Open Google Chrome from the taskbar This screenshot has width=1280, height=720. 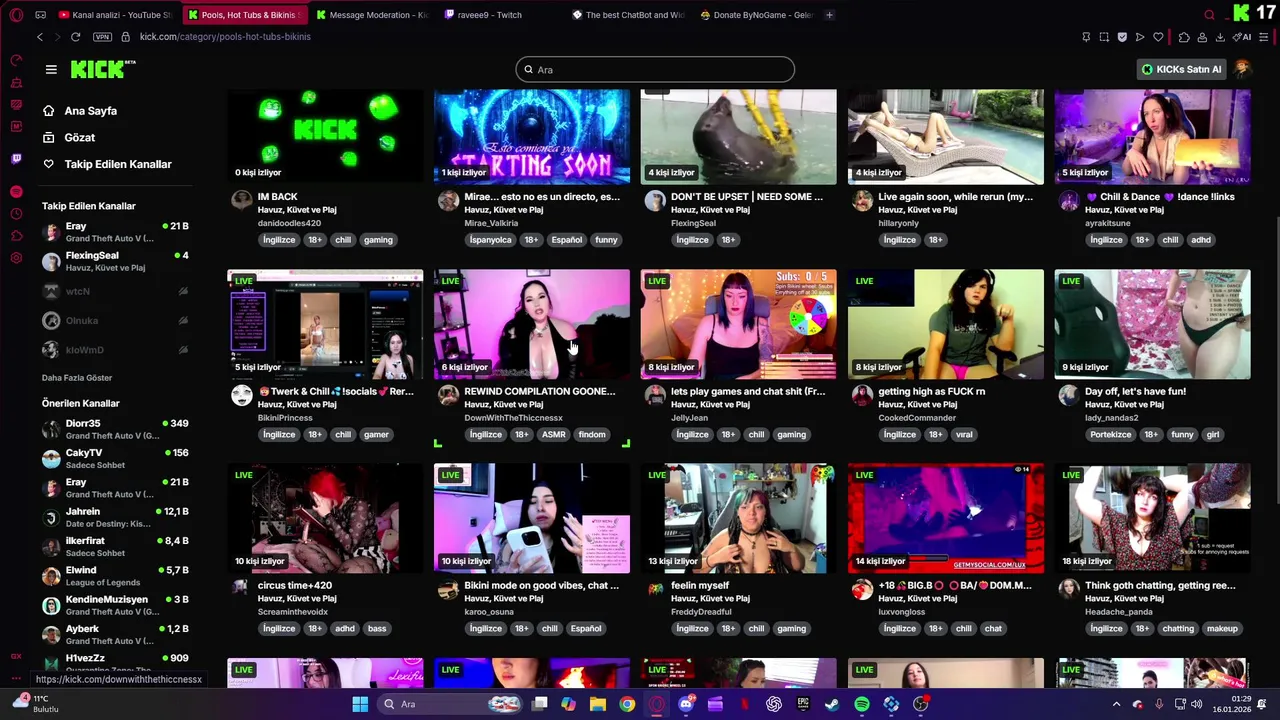pos(627,704)
